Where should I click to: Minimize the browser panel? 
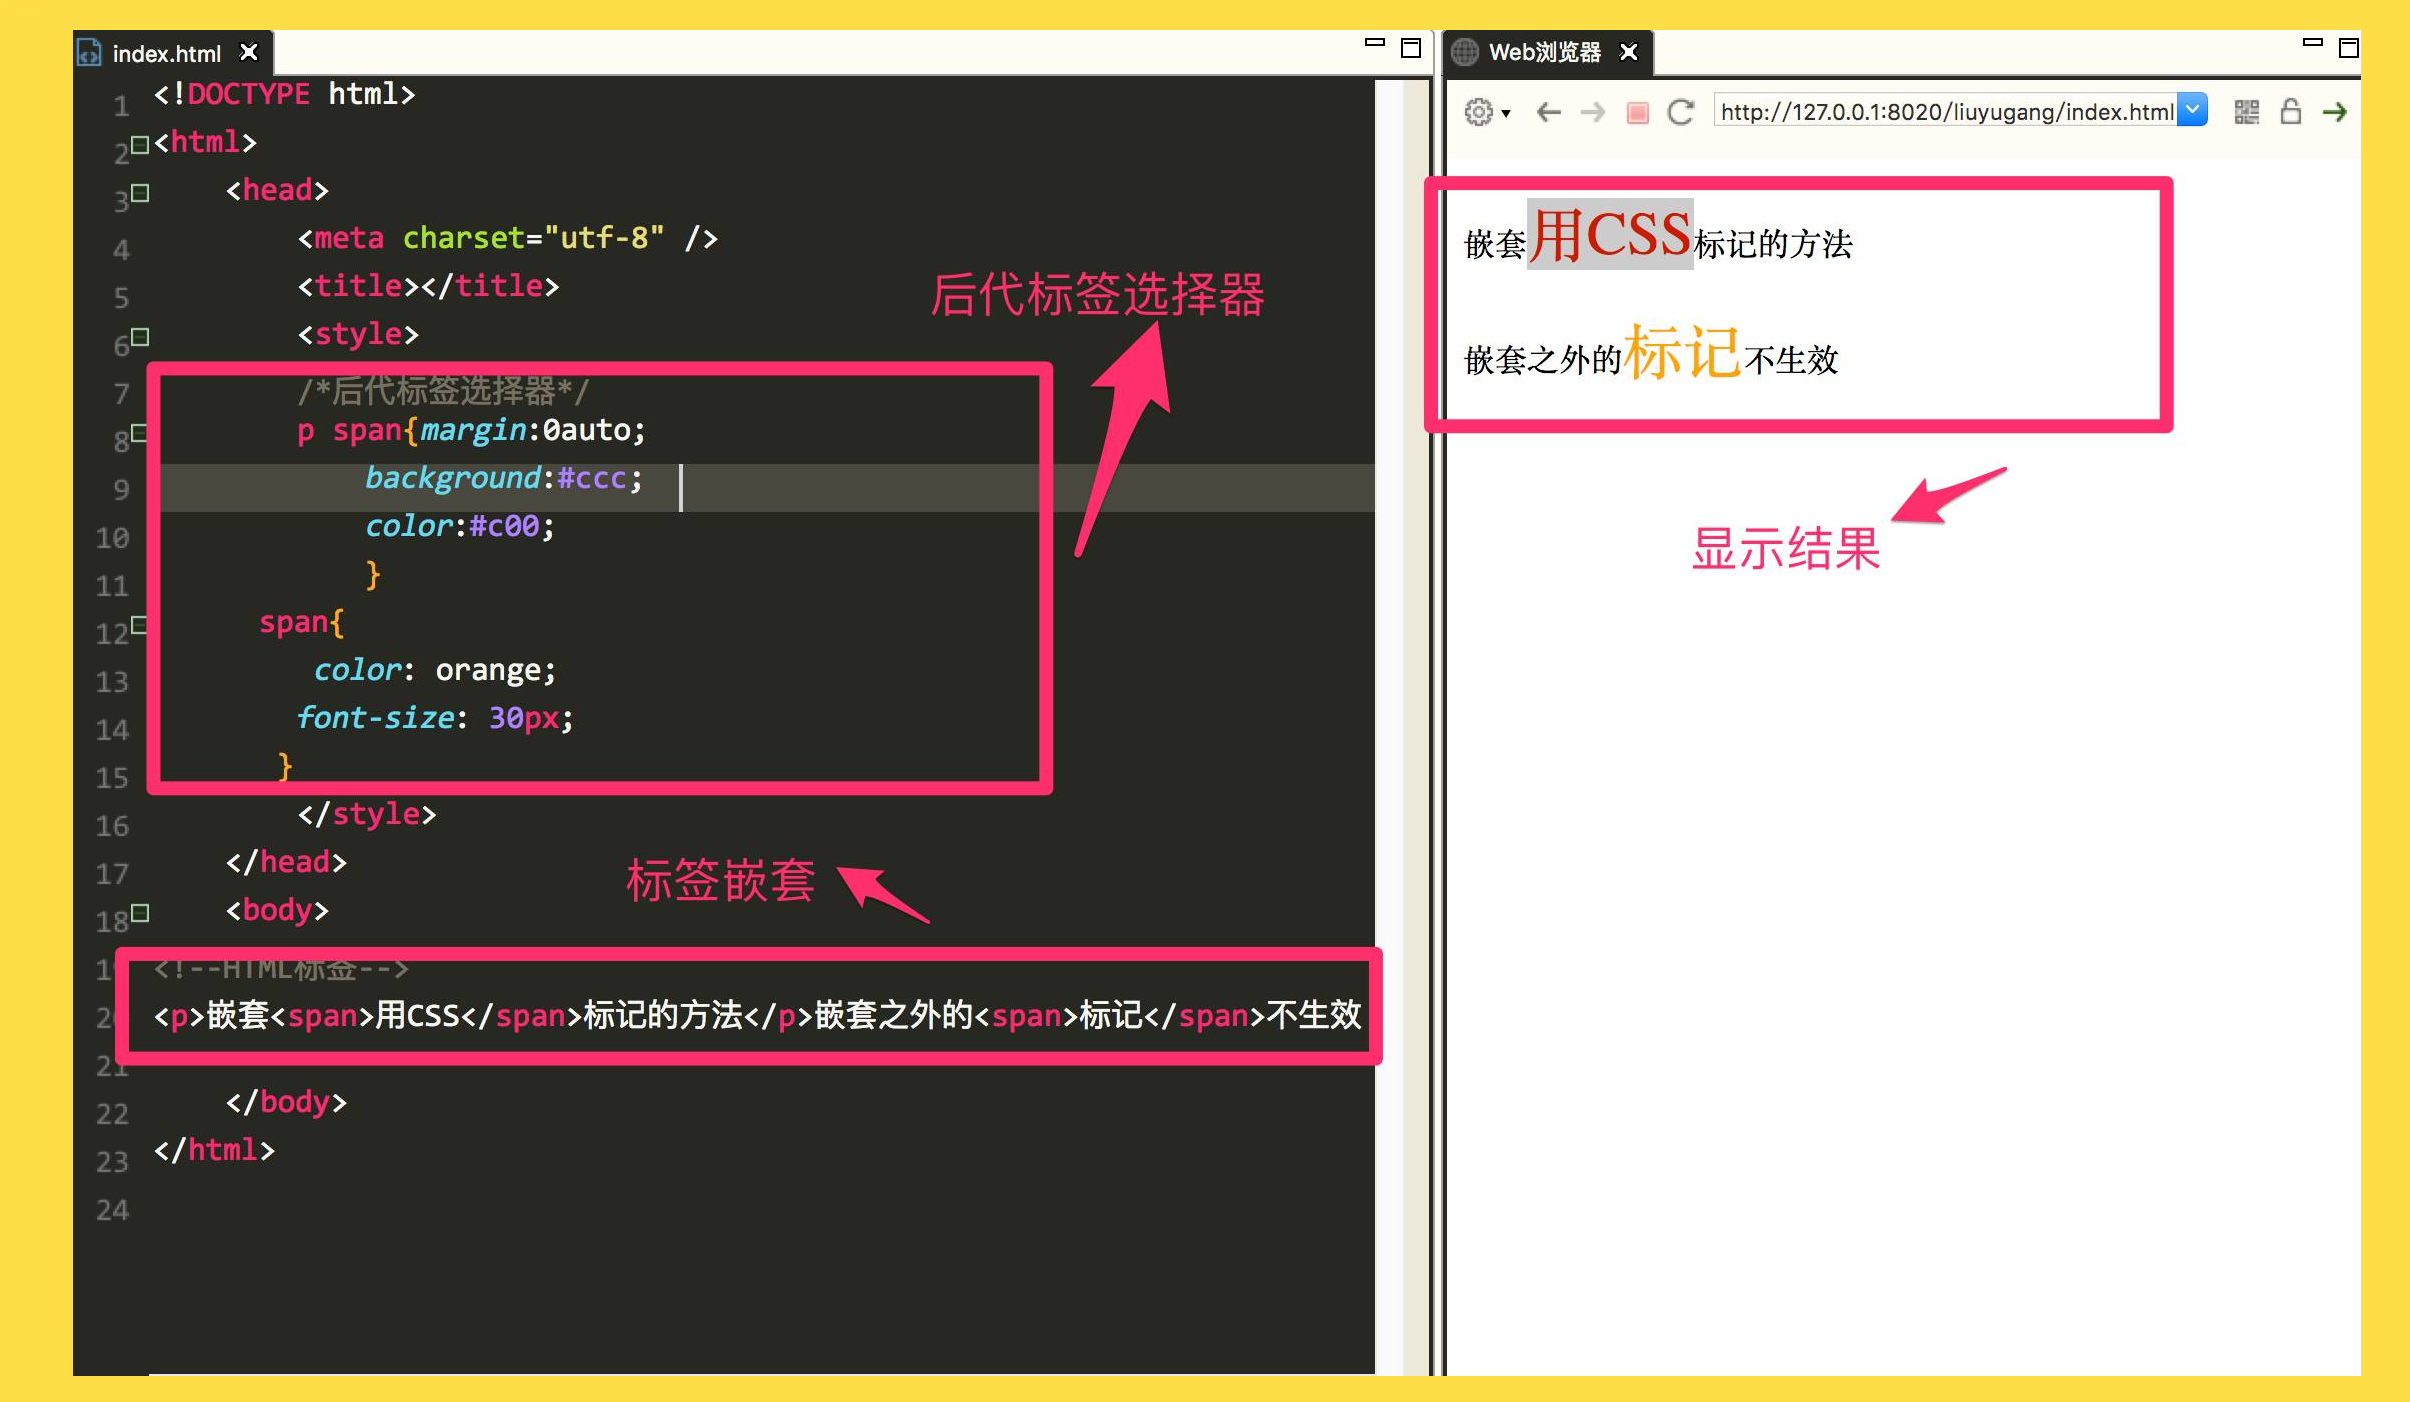click(2313, 43)
